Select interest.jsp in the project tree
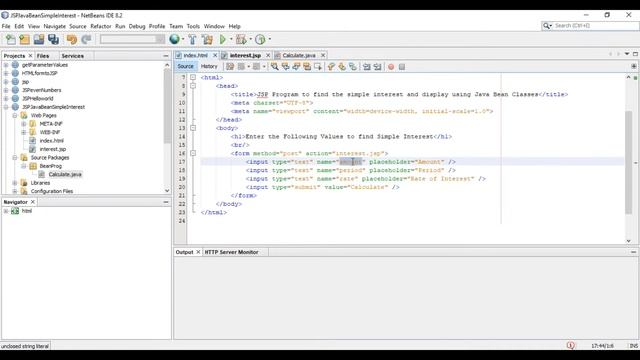Screen dimensions: 640x360 point(53,149)
